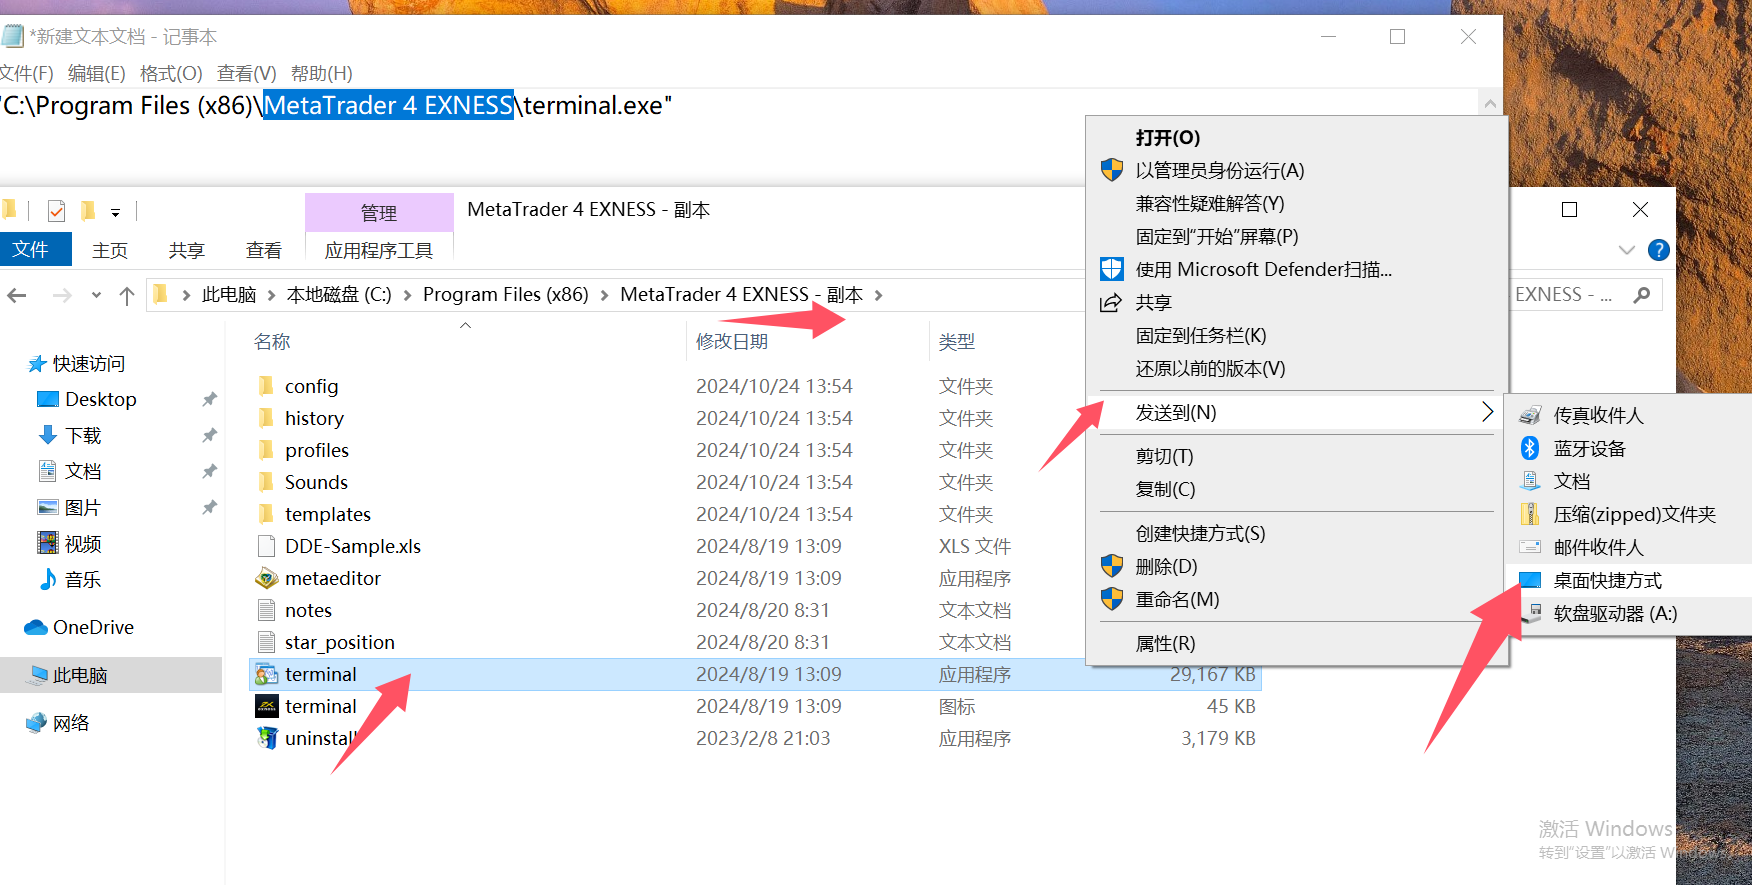Sort files by 类型 column header
Image resolution: width=1752 pixels, height=885 pixels.
957,341
